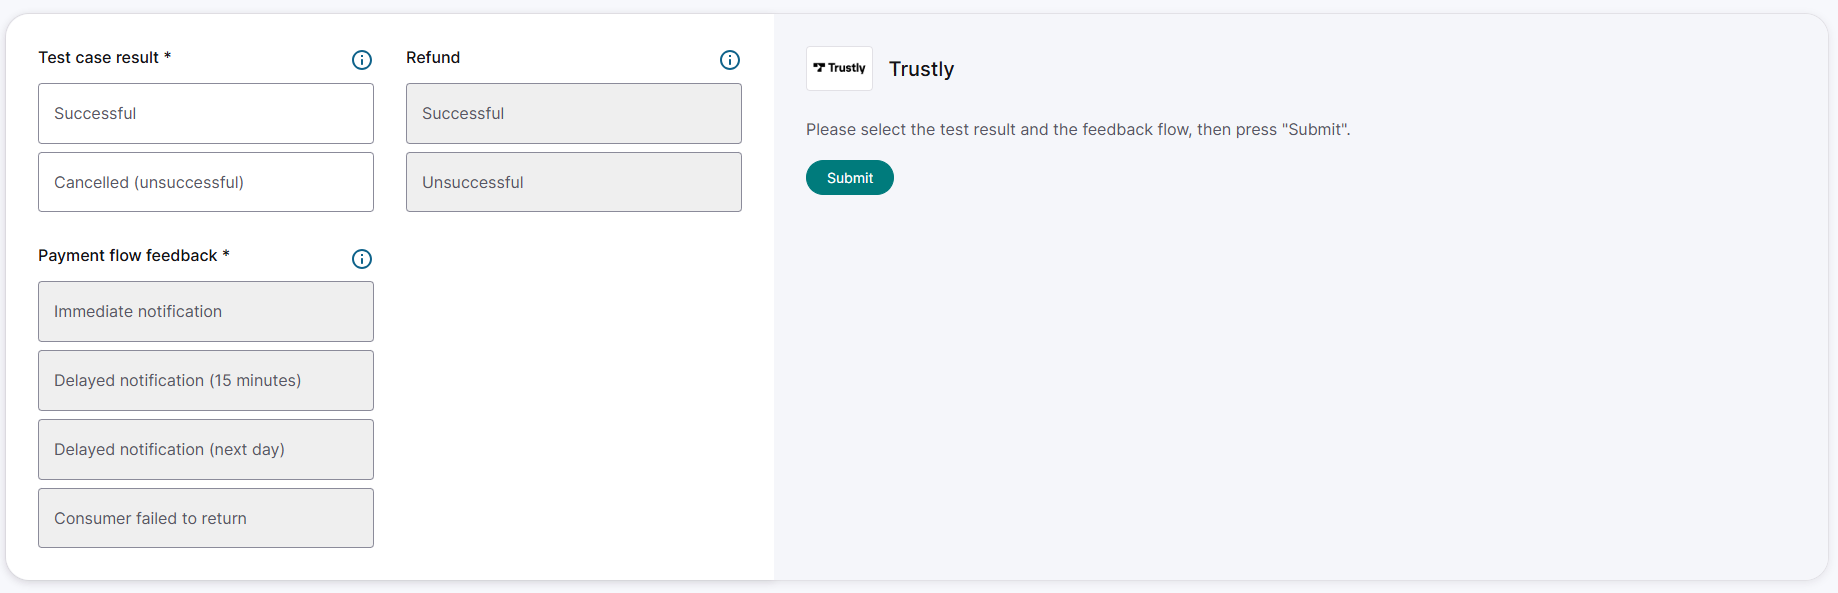1838x593 pixels.
Task: Click the Payment flow feedback label
Action: pyautogui.click(x=133, y=256)
